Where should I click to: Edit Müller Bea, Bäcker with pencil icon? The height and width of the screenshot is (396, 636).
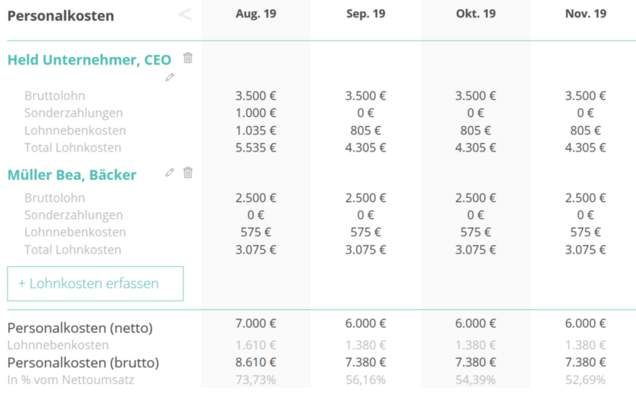point(170,173)
